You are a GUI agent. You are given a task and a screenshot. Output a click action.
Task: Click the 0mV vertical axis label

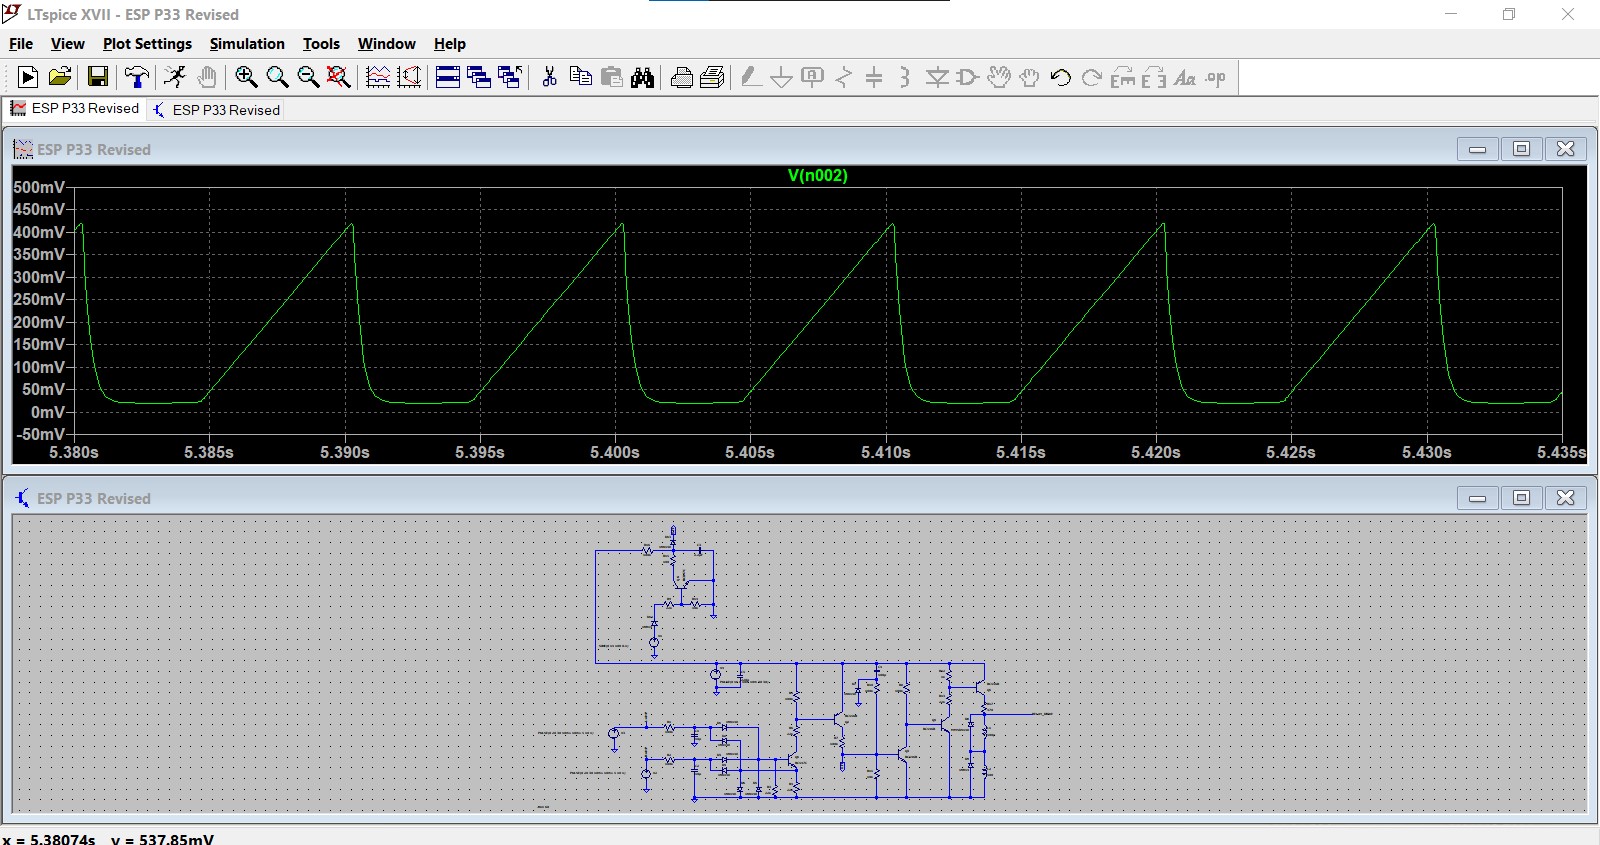coord(47,412)
